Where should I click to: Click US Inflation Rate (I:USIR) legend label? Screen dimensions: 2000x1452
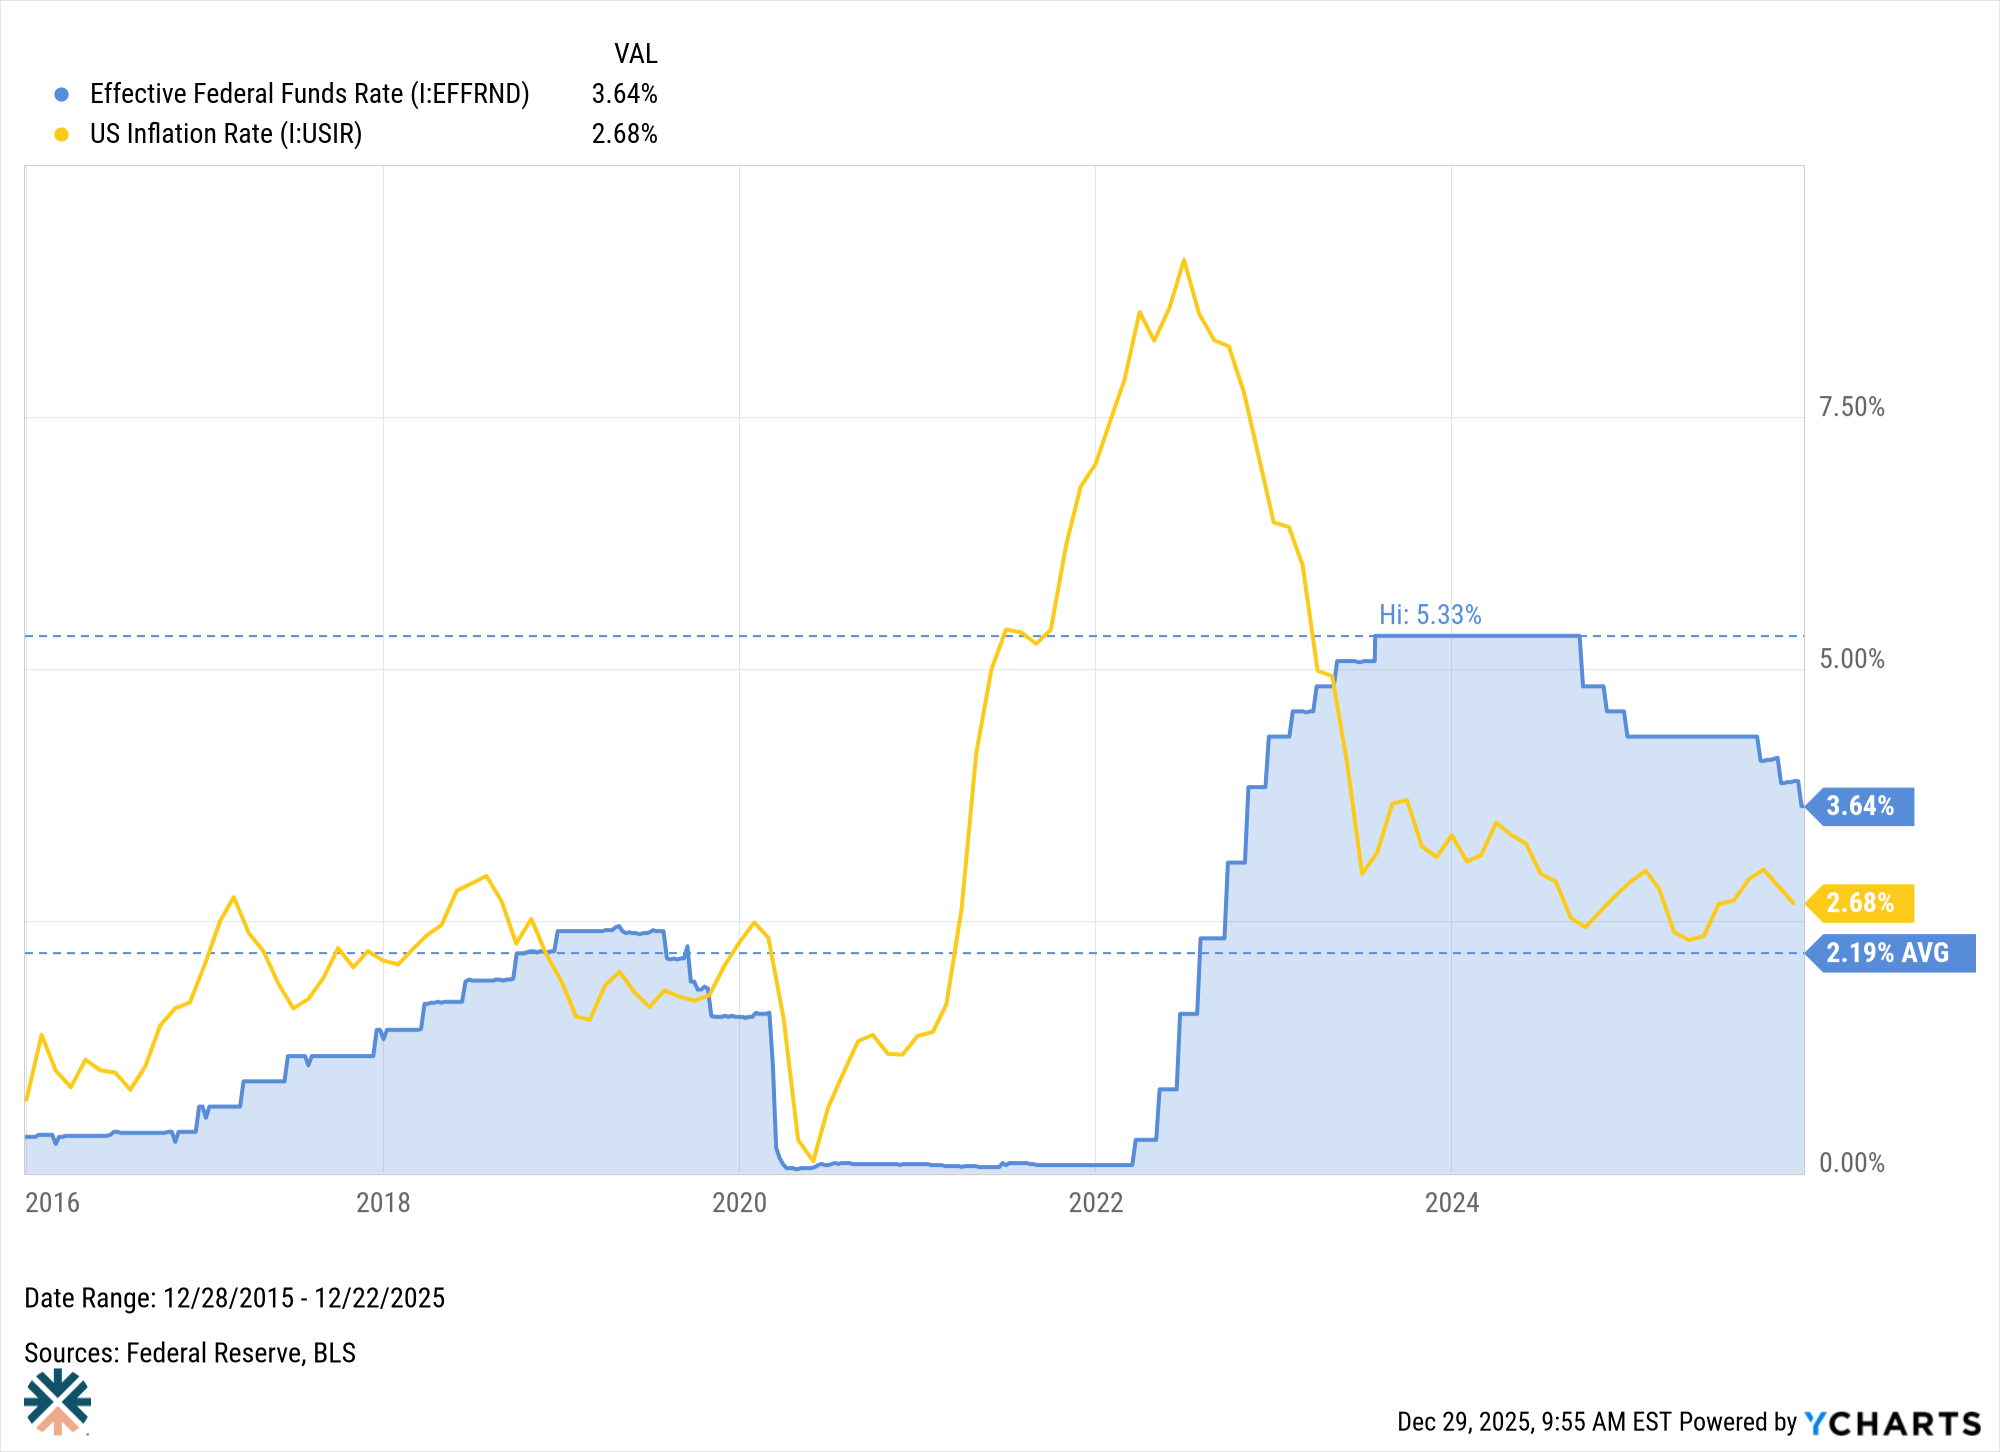(226, 134)
